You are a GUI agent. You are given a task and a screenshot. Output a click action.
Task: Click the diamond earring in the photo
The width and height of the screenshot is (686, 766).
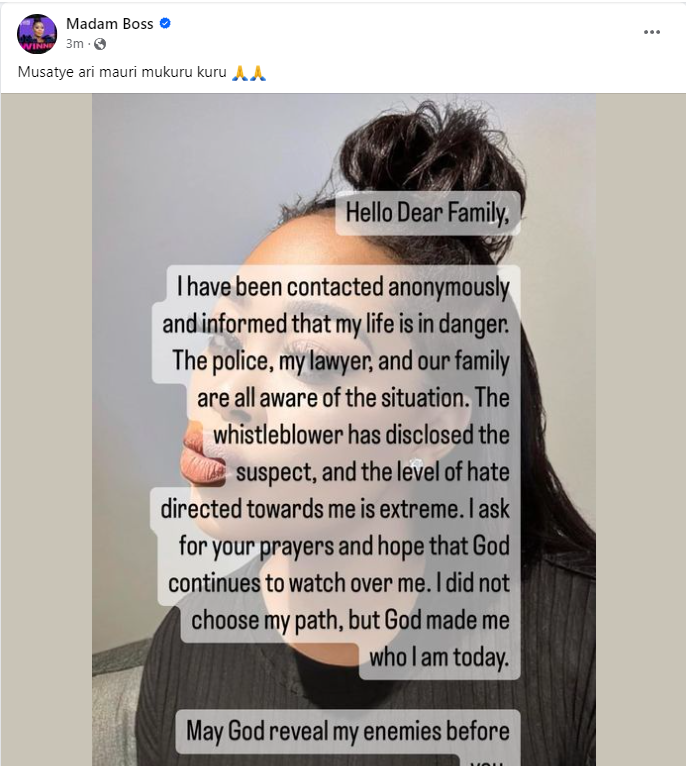[x=417, y=463]
